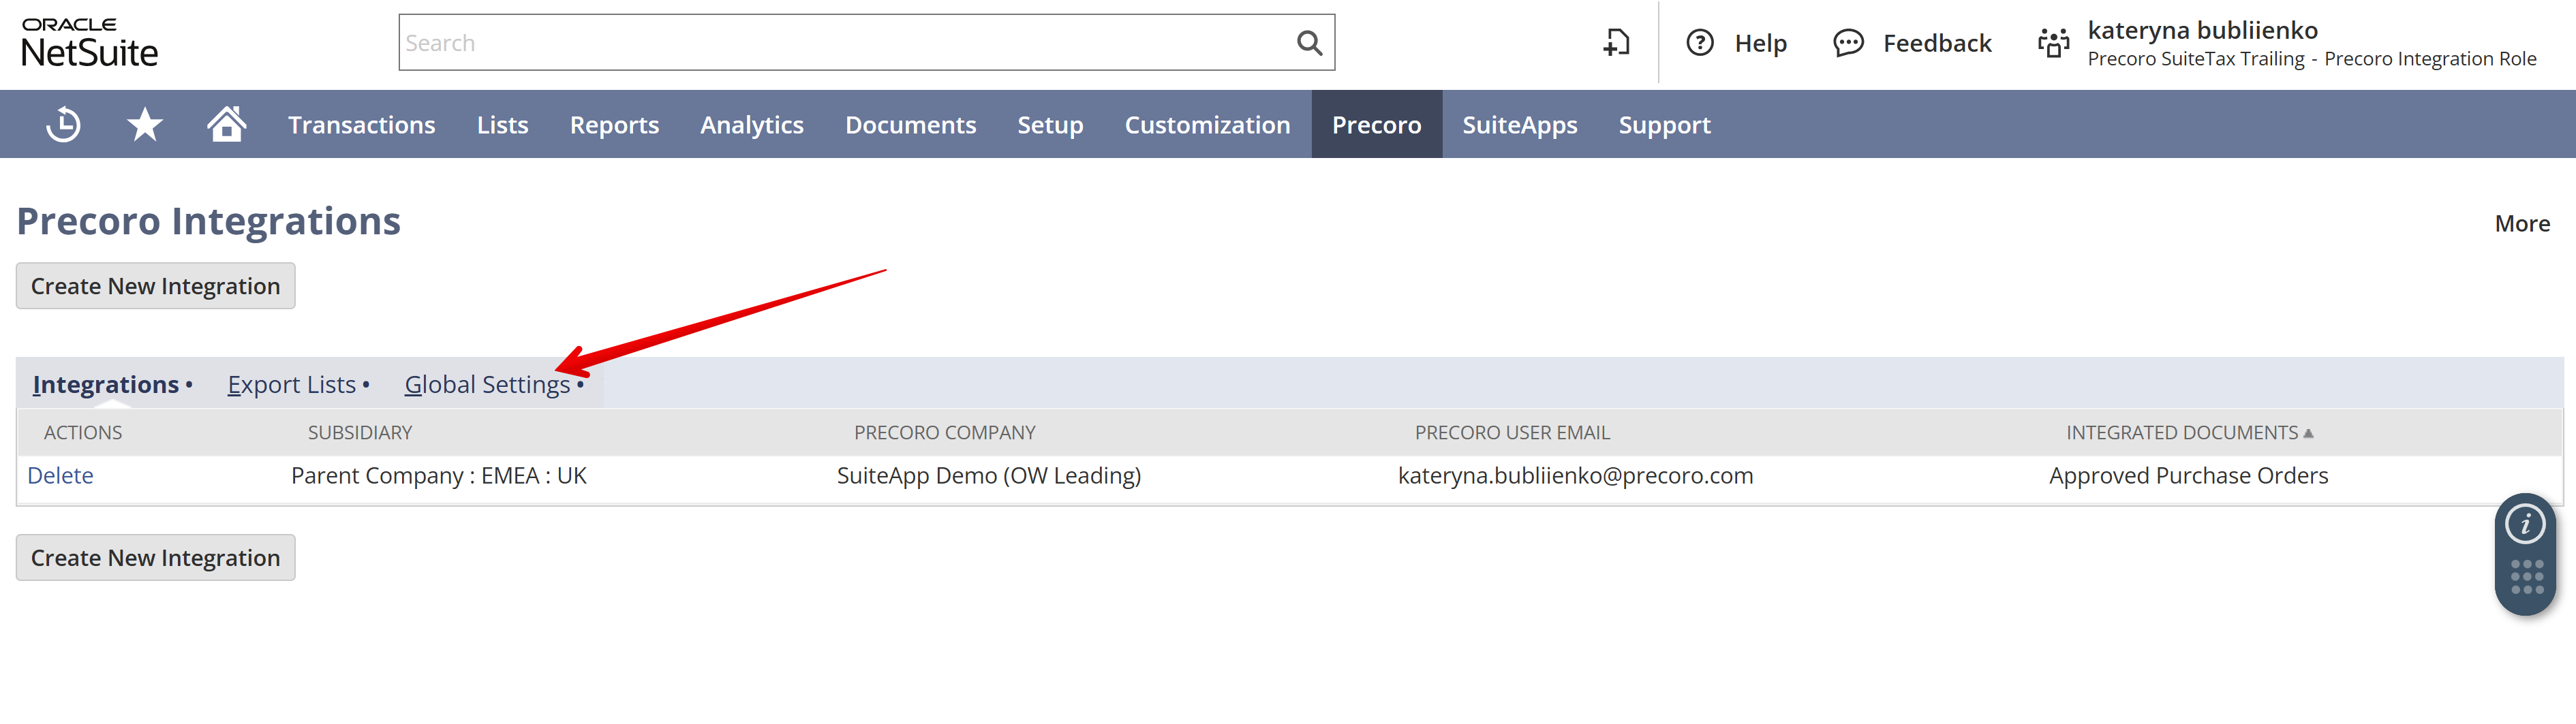Click the Feedback text link
The height and width of the screenshot is (724, 2576).
(1937, 43)
